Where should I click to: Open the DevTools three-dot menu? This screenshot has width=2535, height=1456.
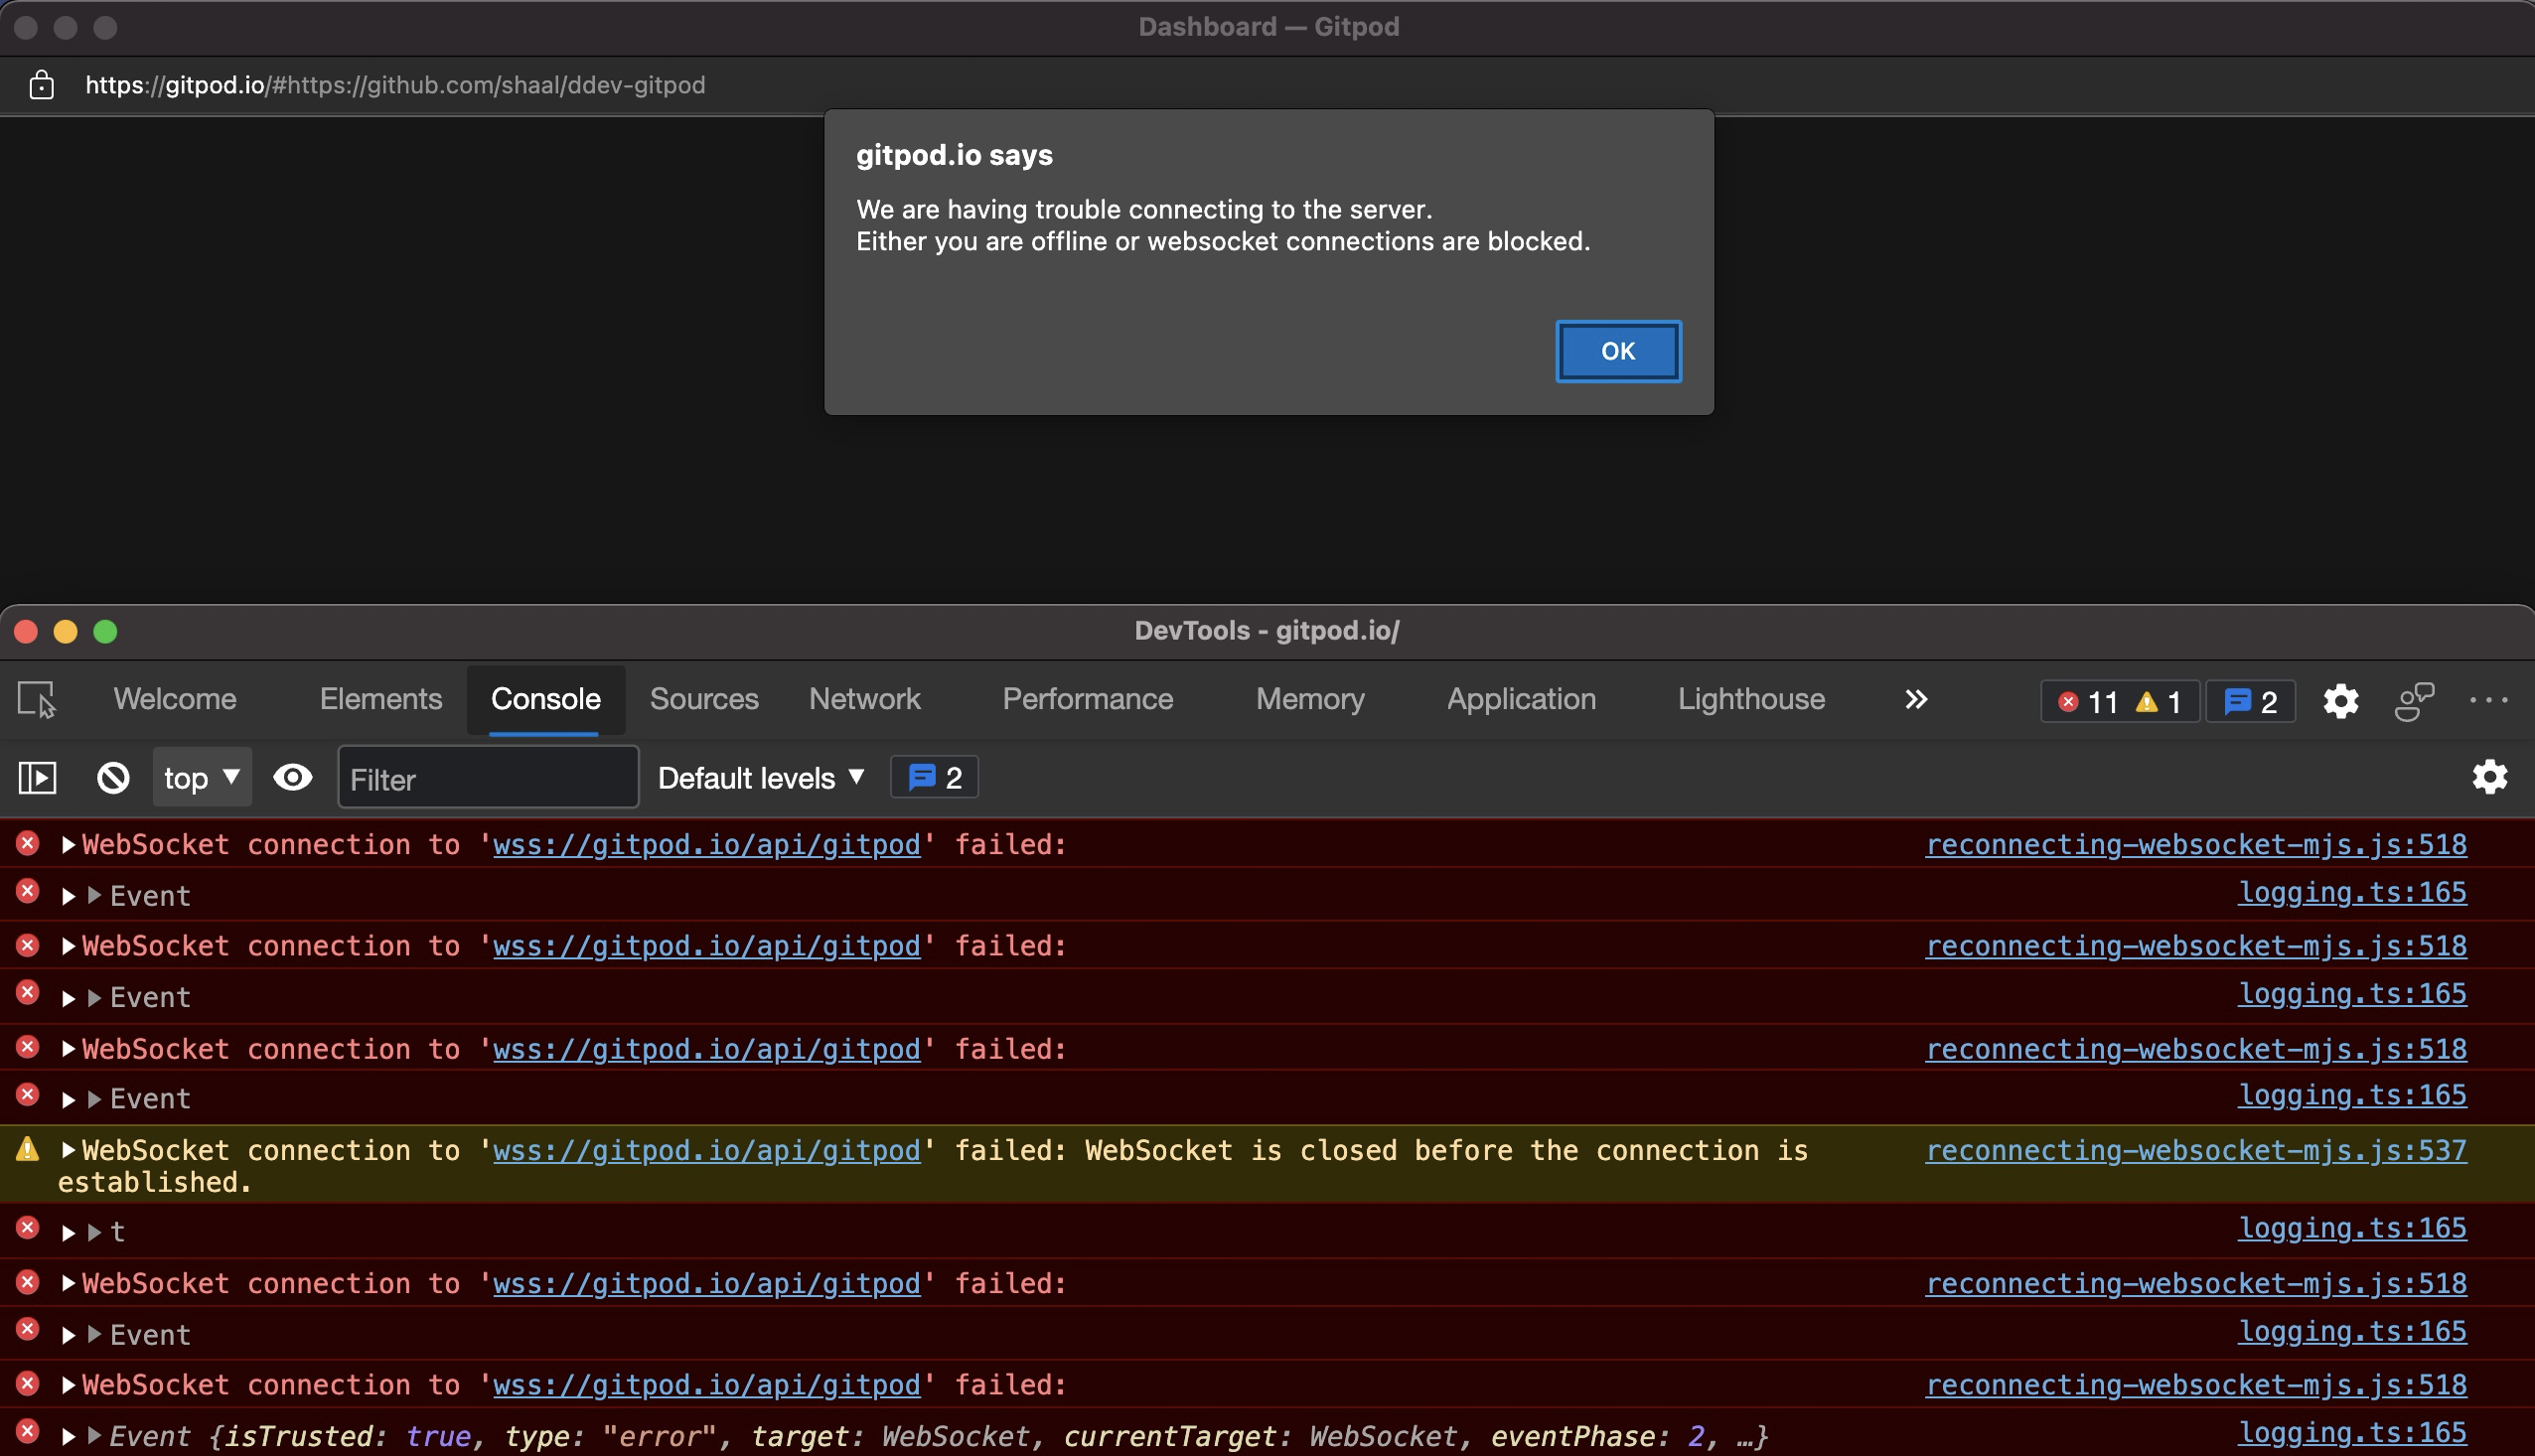tap(2491, 701)
